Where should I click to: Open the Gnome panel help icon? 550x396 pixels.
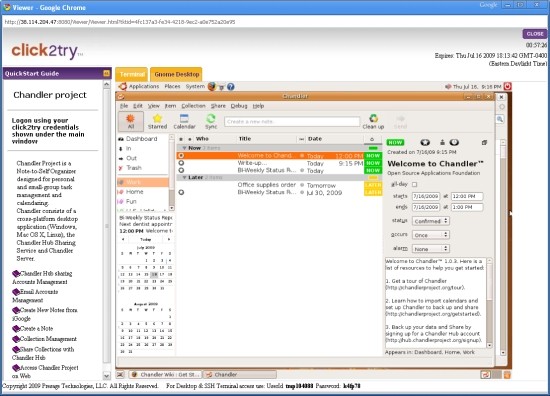pos(230,87)
